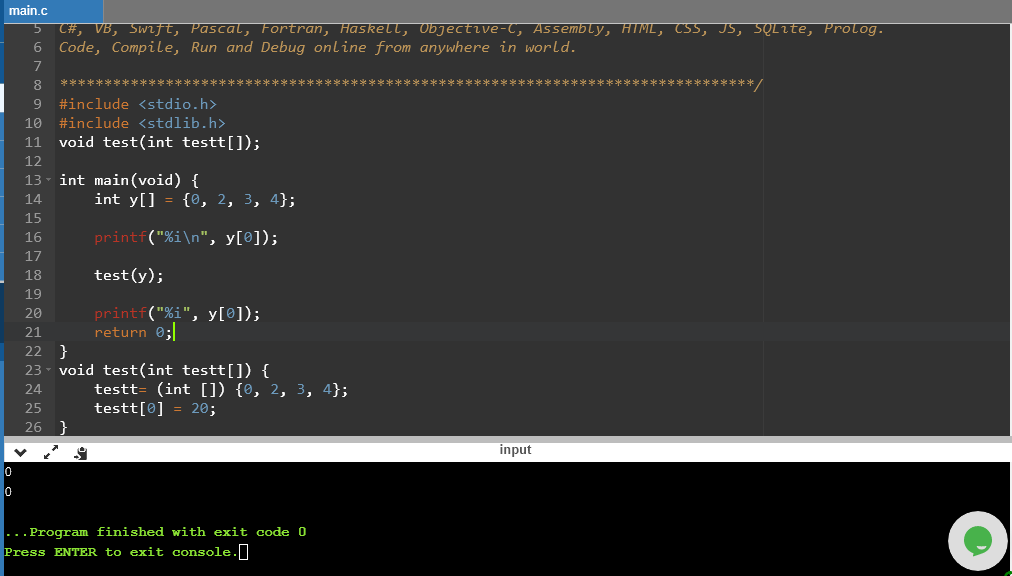
Task: Click the gray bar between editor and console
Action: (507, 439)
